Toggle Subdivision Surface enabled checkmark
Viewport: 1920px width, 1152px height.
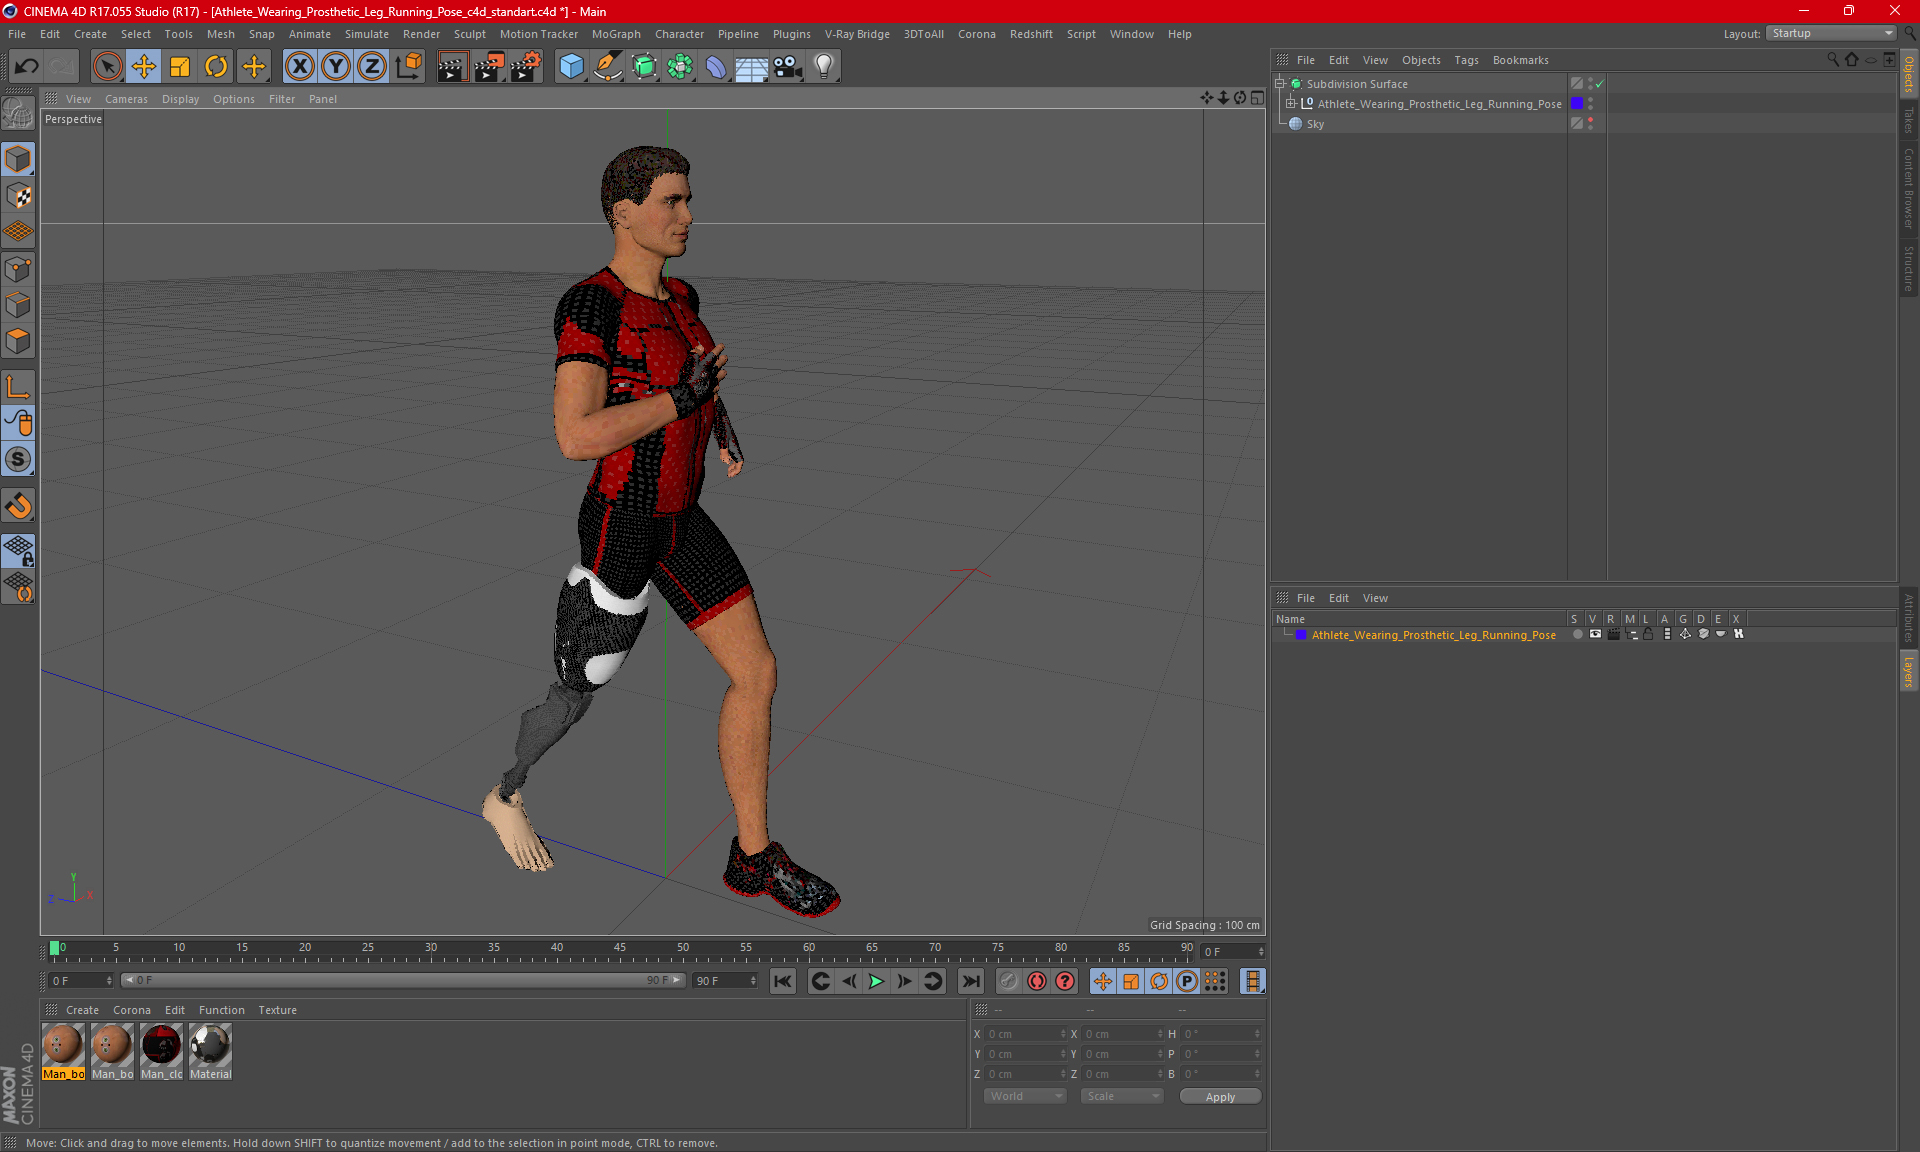point(1599,84)
